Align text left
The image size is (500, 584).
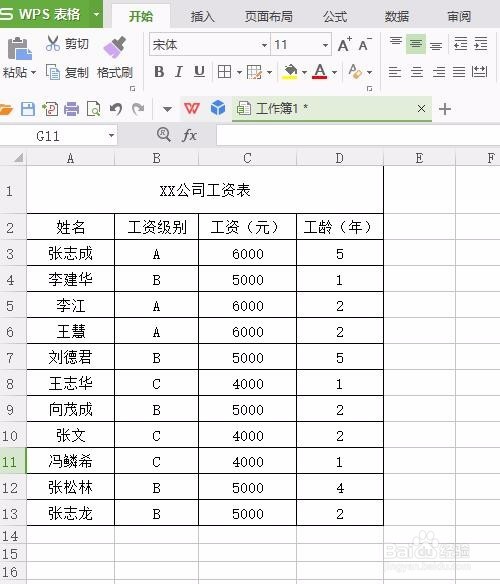pos(395,72)
